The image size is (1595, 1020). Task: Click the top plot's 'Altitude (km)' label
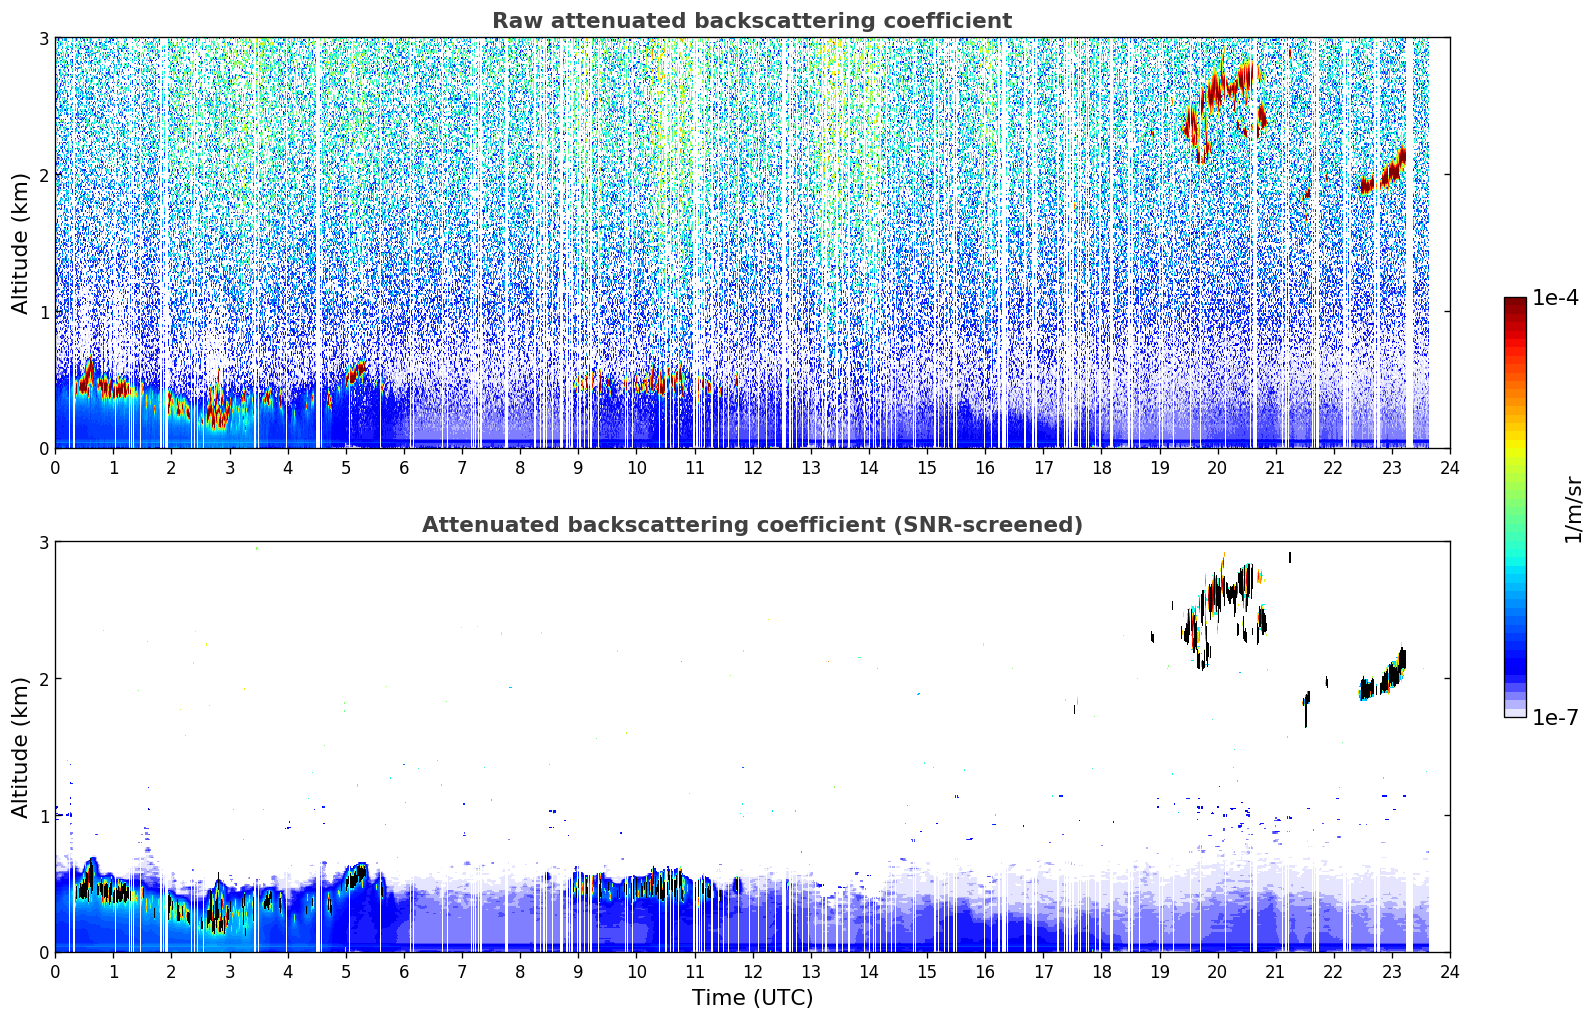pyautogui.click(x=20, y=243)
